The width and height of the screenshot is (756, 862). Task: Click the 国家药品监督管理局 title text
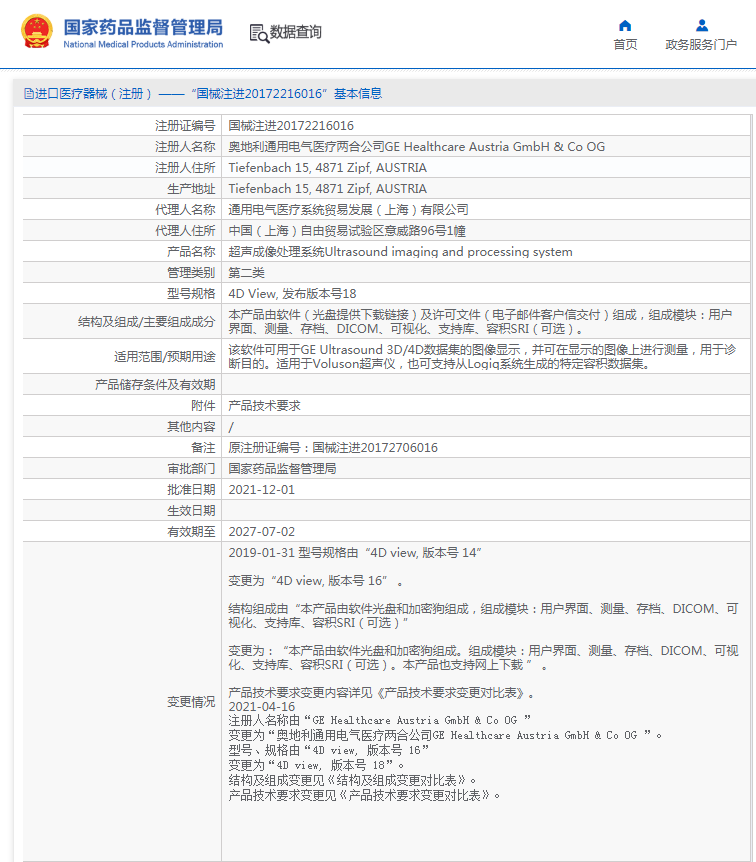[144, 27]
